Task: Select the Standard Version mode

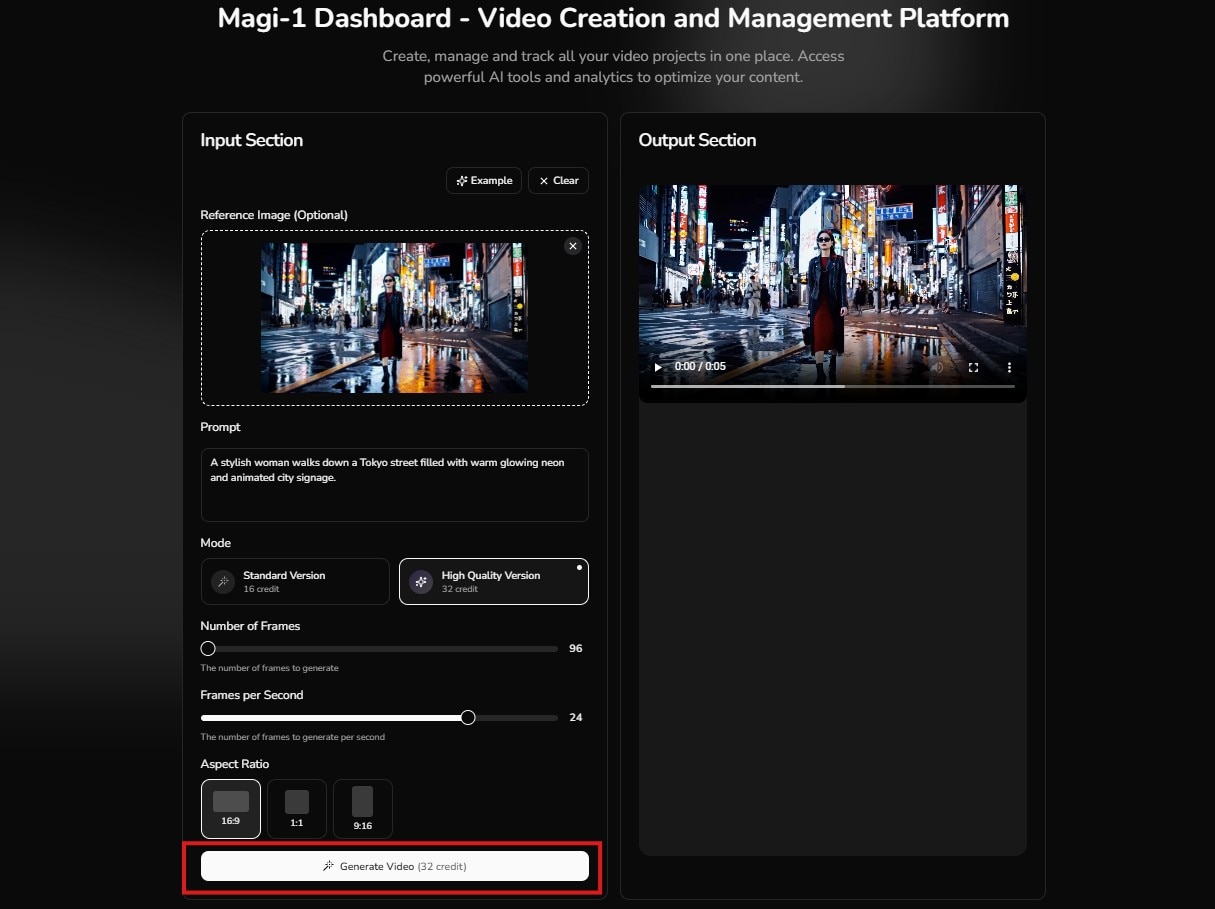Action: pyautogui.click(x=295, y=581)
